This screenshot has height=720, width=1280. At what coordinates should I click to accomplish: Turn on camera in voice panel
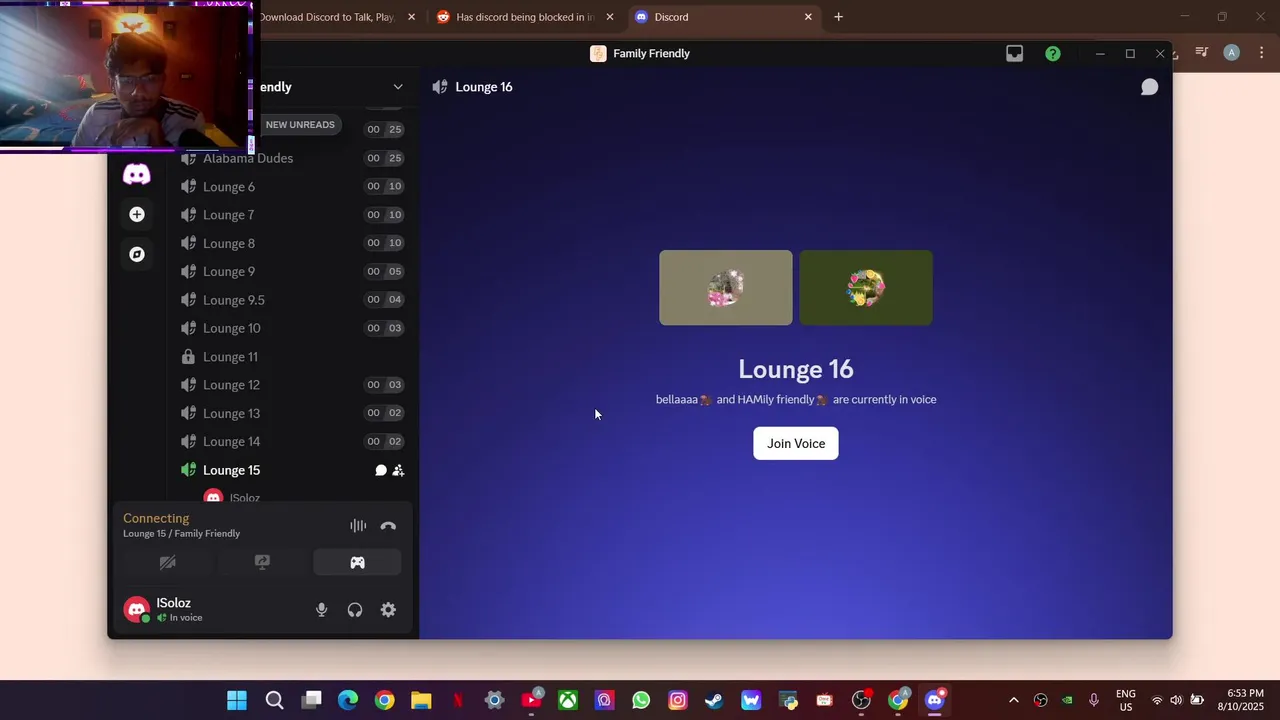pyautogui.click(x=168, y=562)
